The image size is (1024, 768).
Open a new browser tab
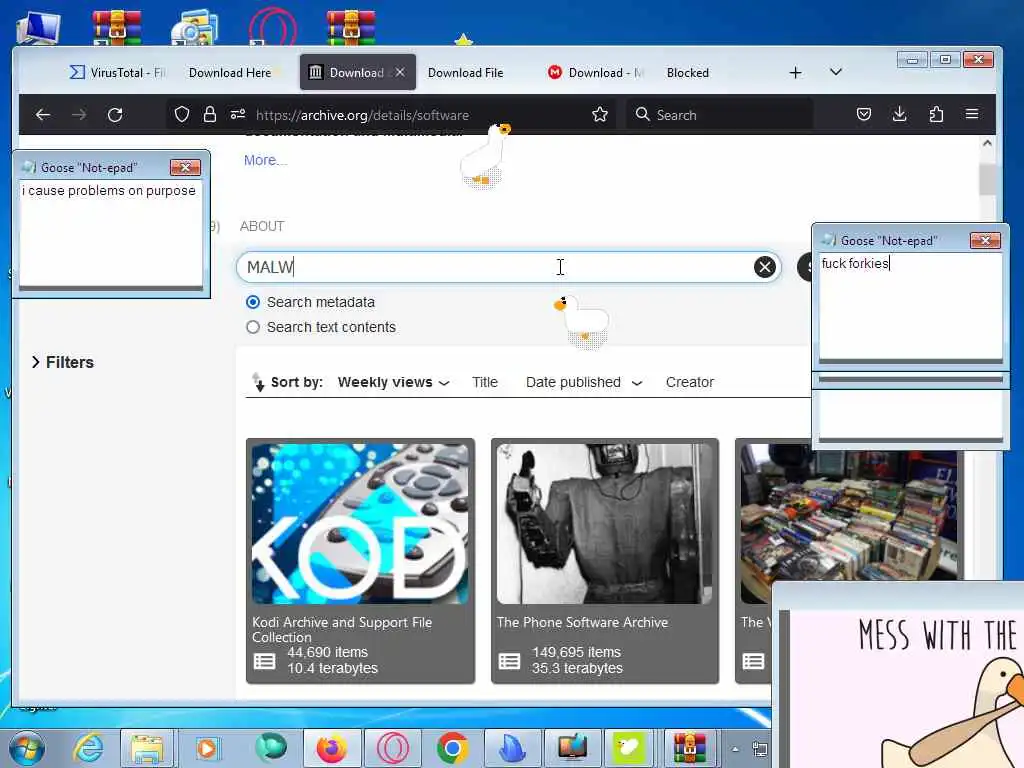795,72
